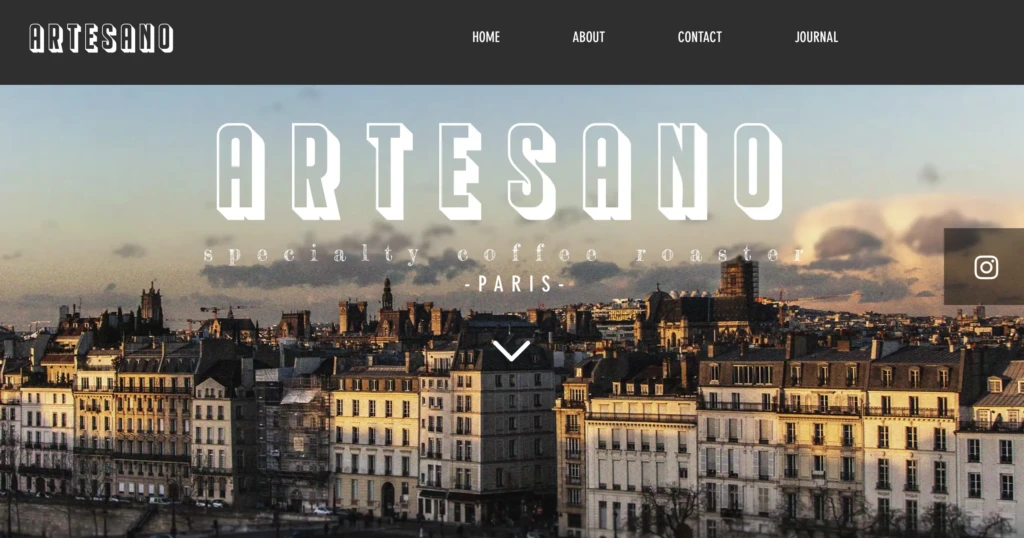Open the Instagram icon link
Image resolution: width=1024 pixels, height=538 pixels.
[x=986, y=267]
